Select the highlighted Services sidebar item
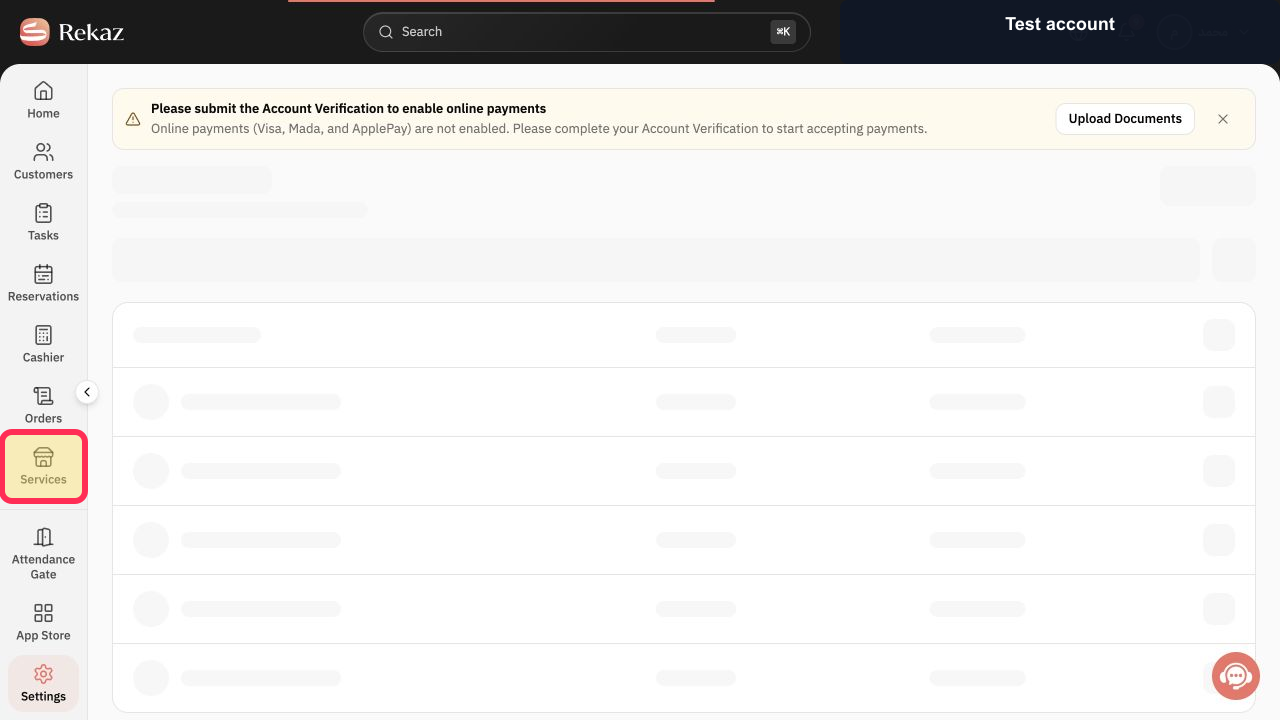Image resolution: width=1280 pixels, height=720 pixels. point(43,466)
